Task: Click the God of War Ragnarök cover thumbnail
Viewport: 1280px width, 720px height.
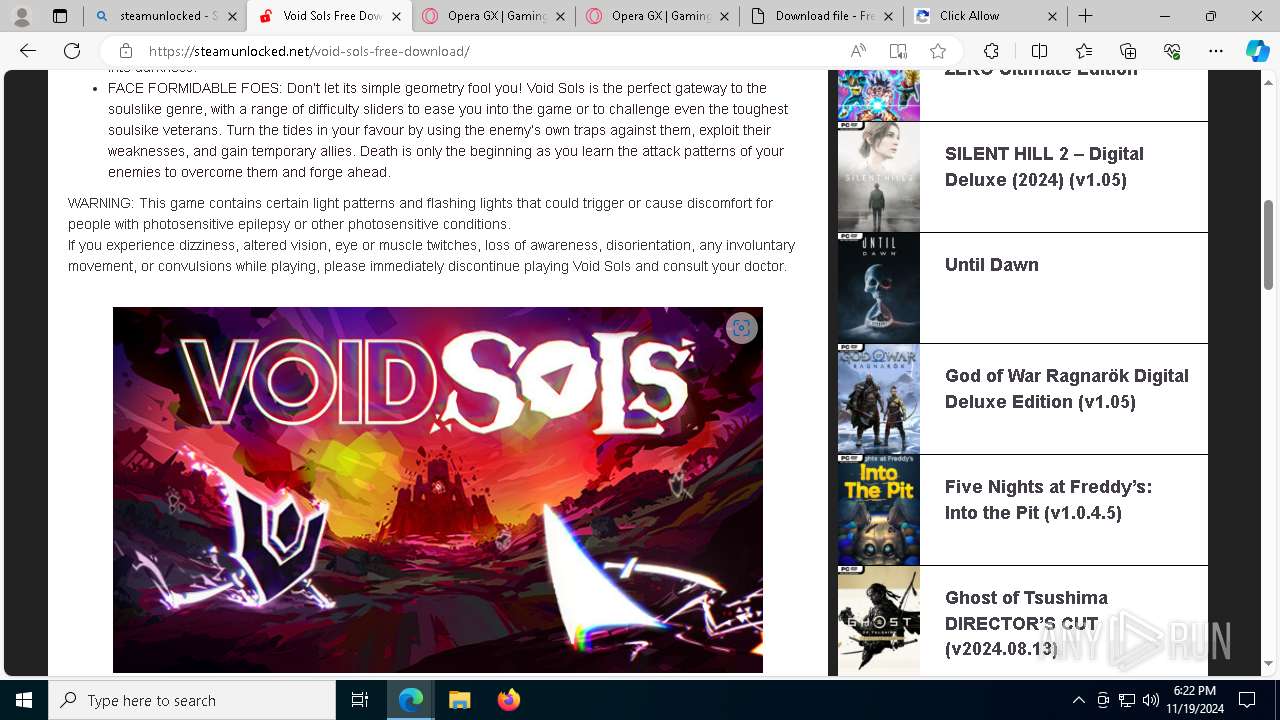Action: point(878,399)
